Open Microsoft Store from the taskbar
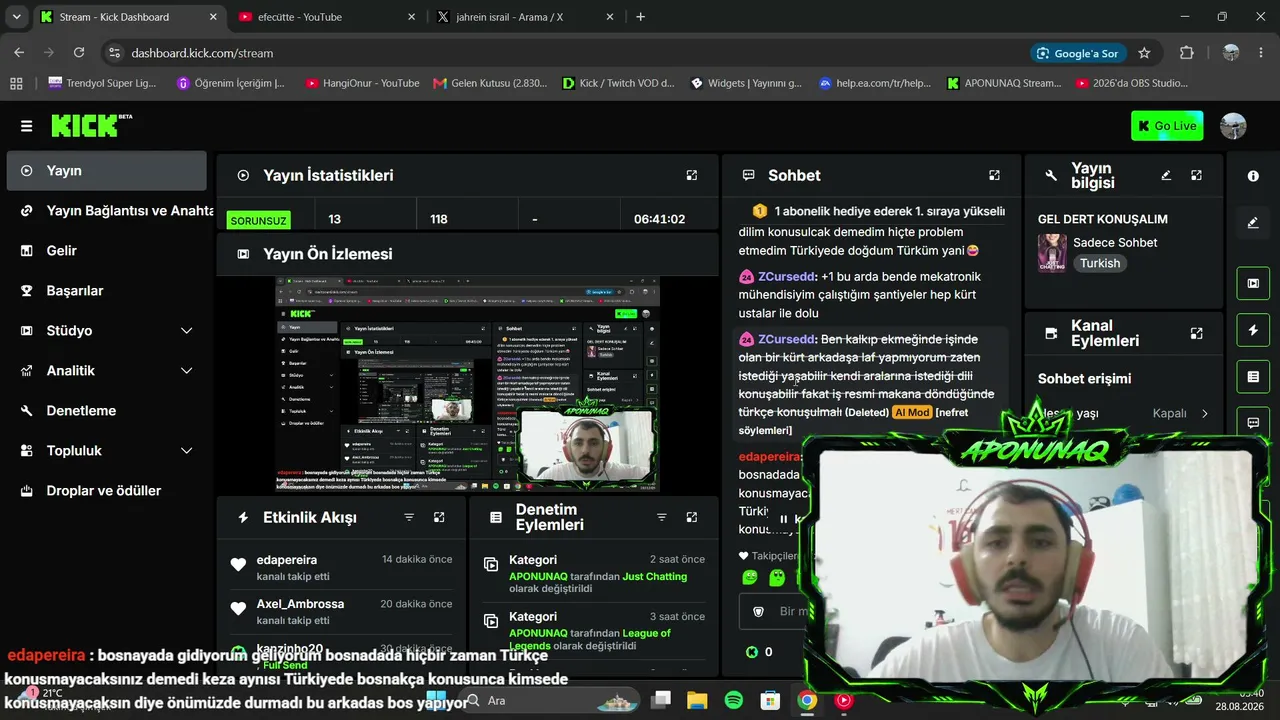This screenshot has width=1280, height=720. 769,701
